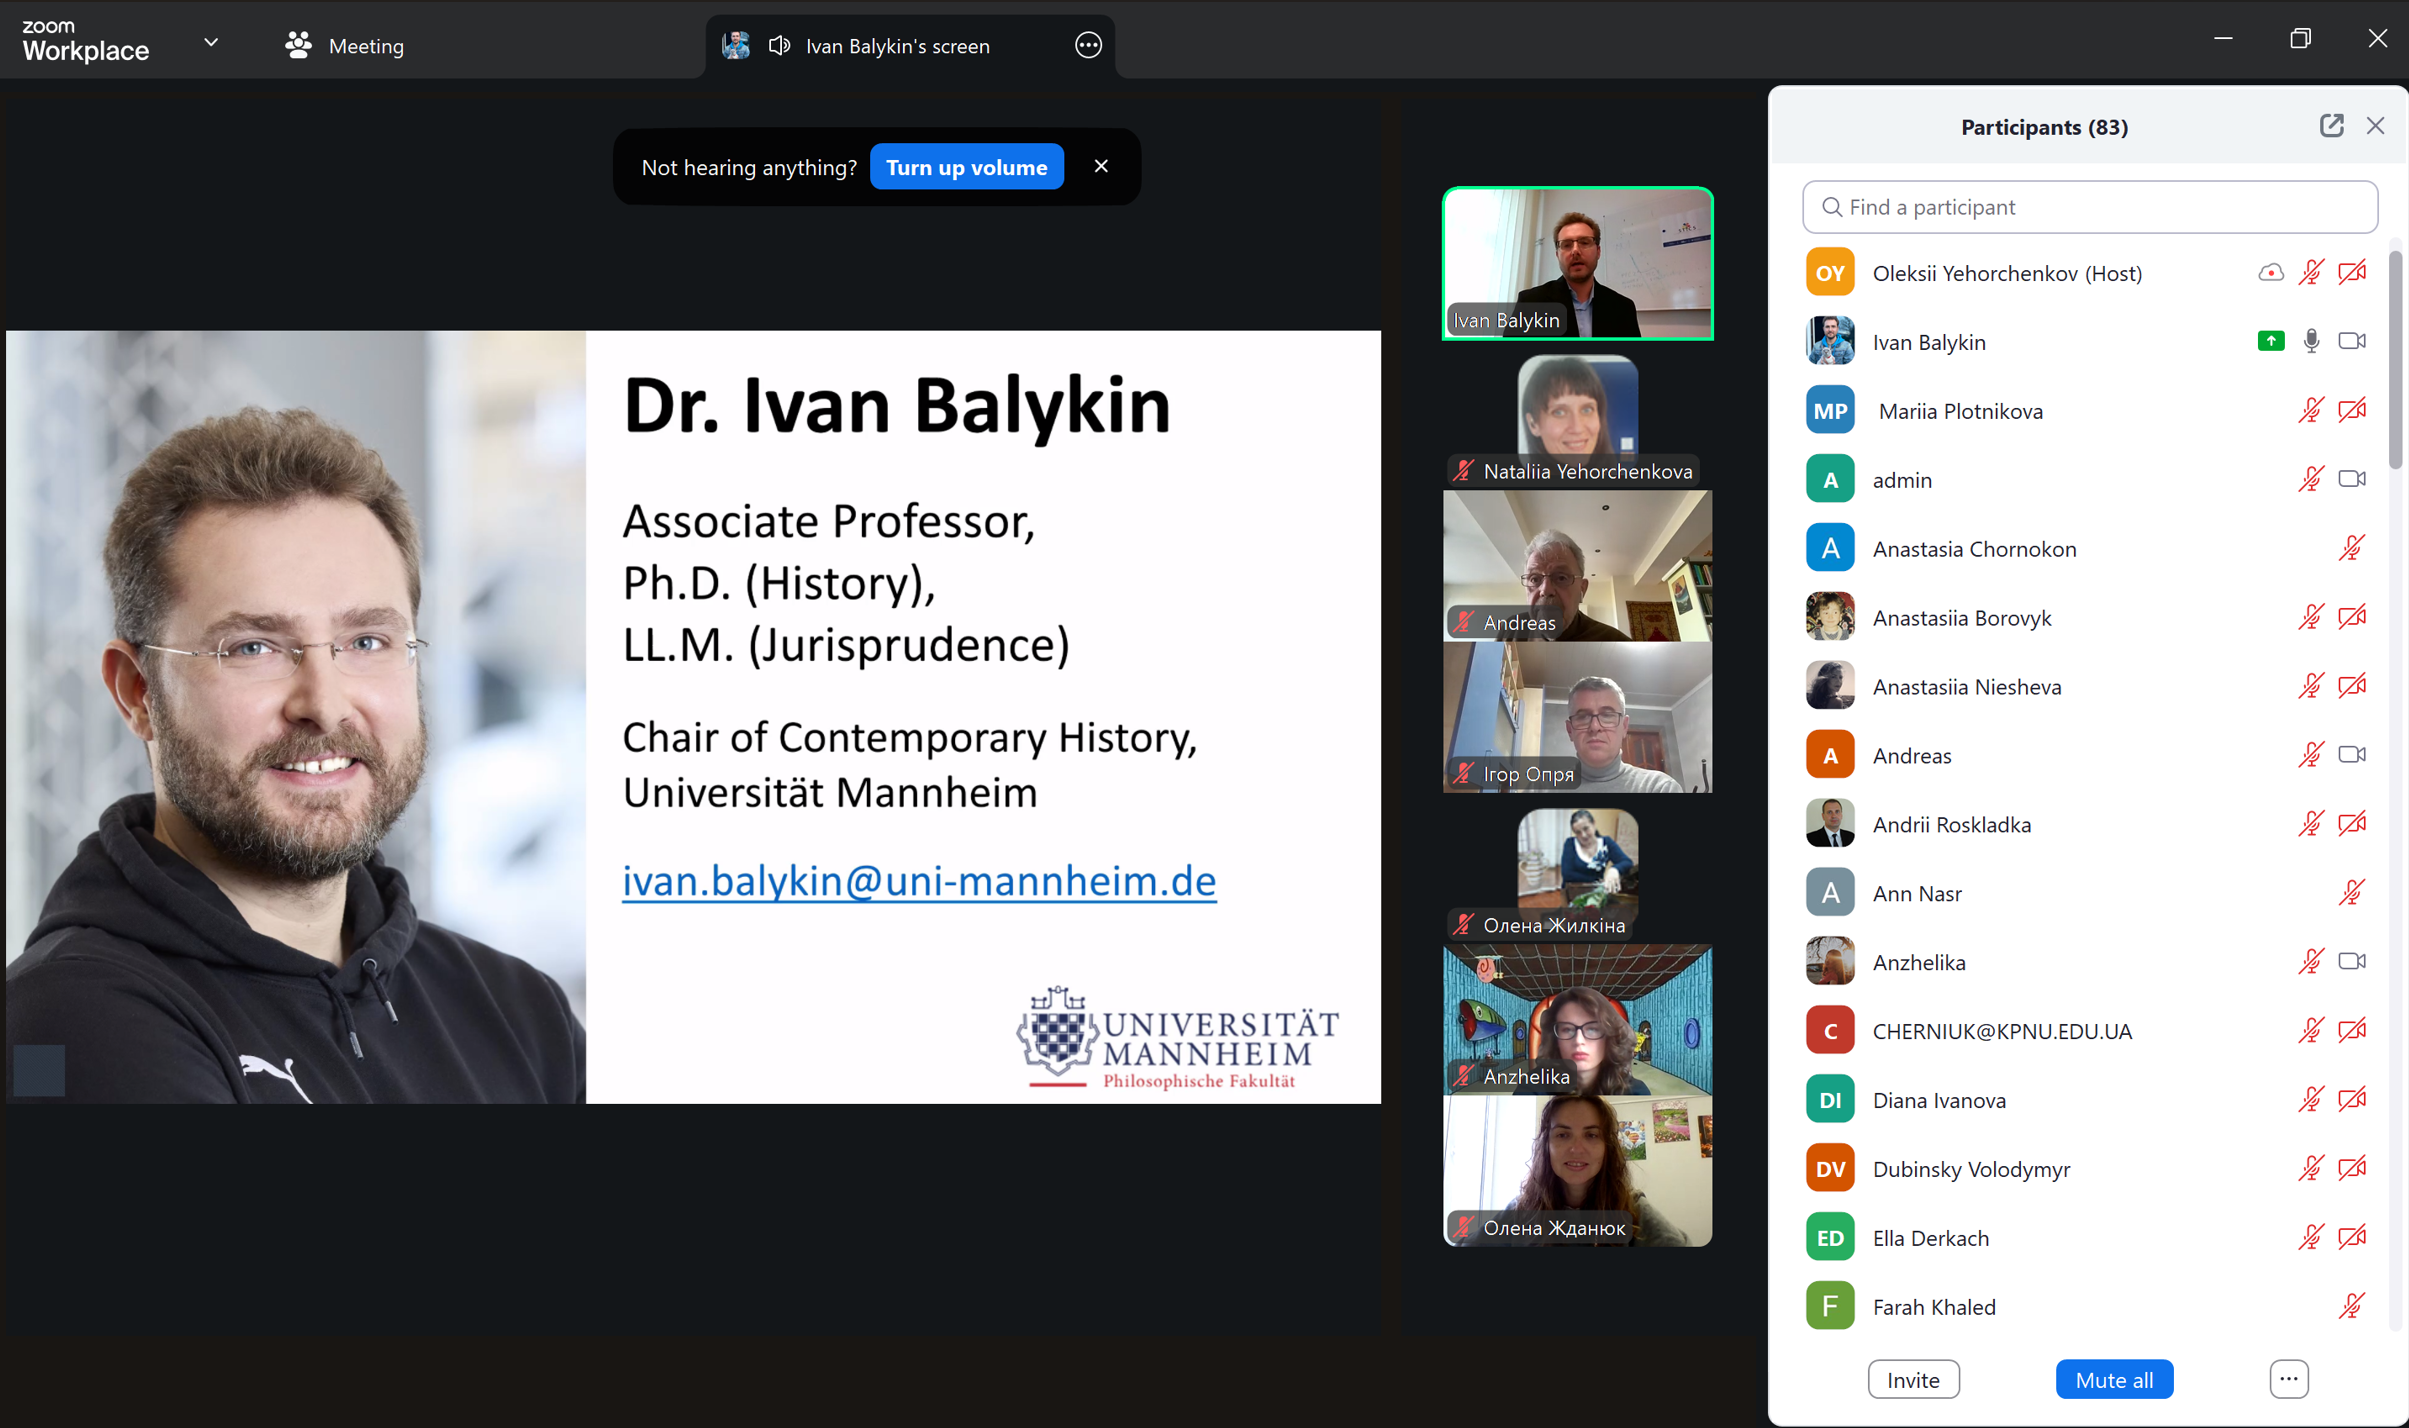Click the Turn up volume button
The image size is (2409, 1428).
click(966, 167)
